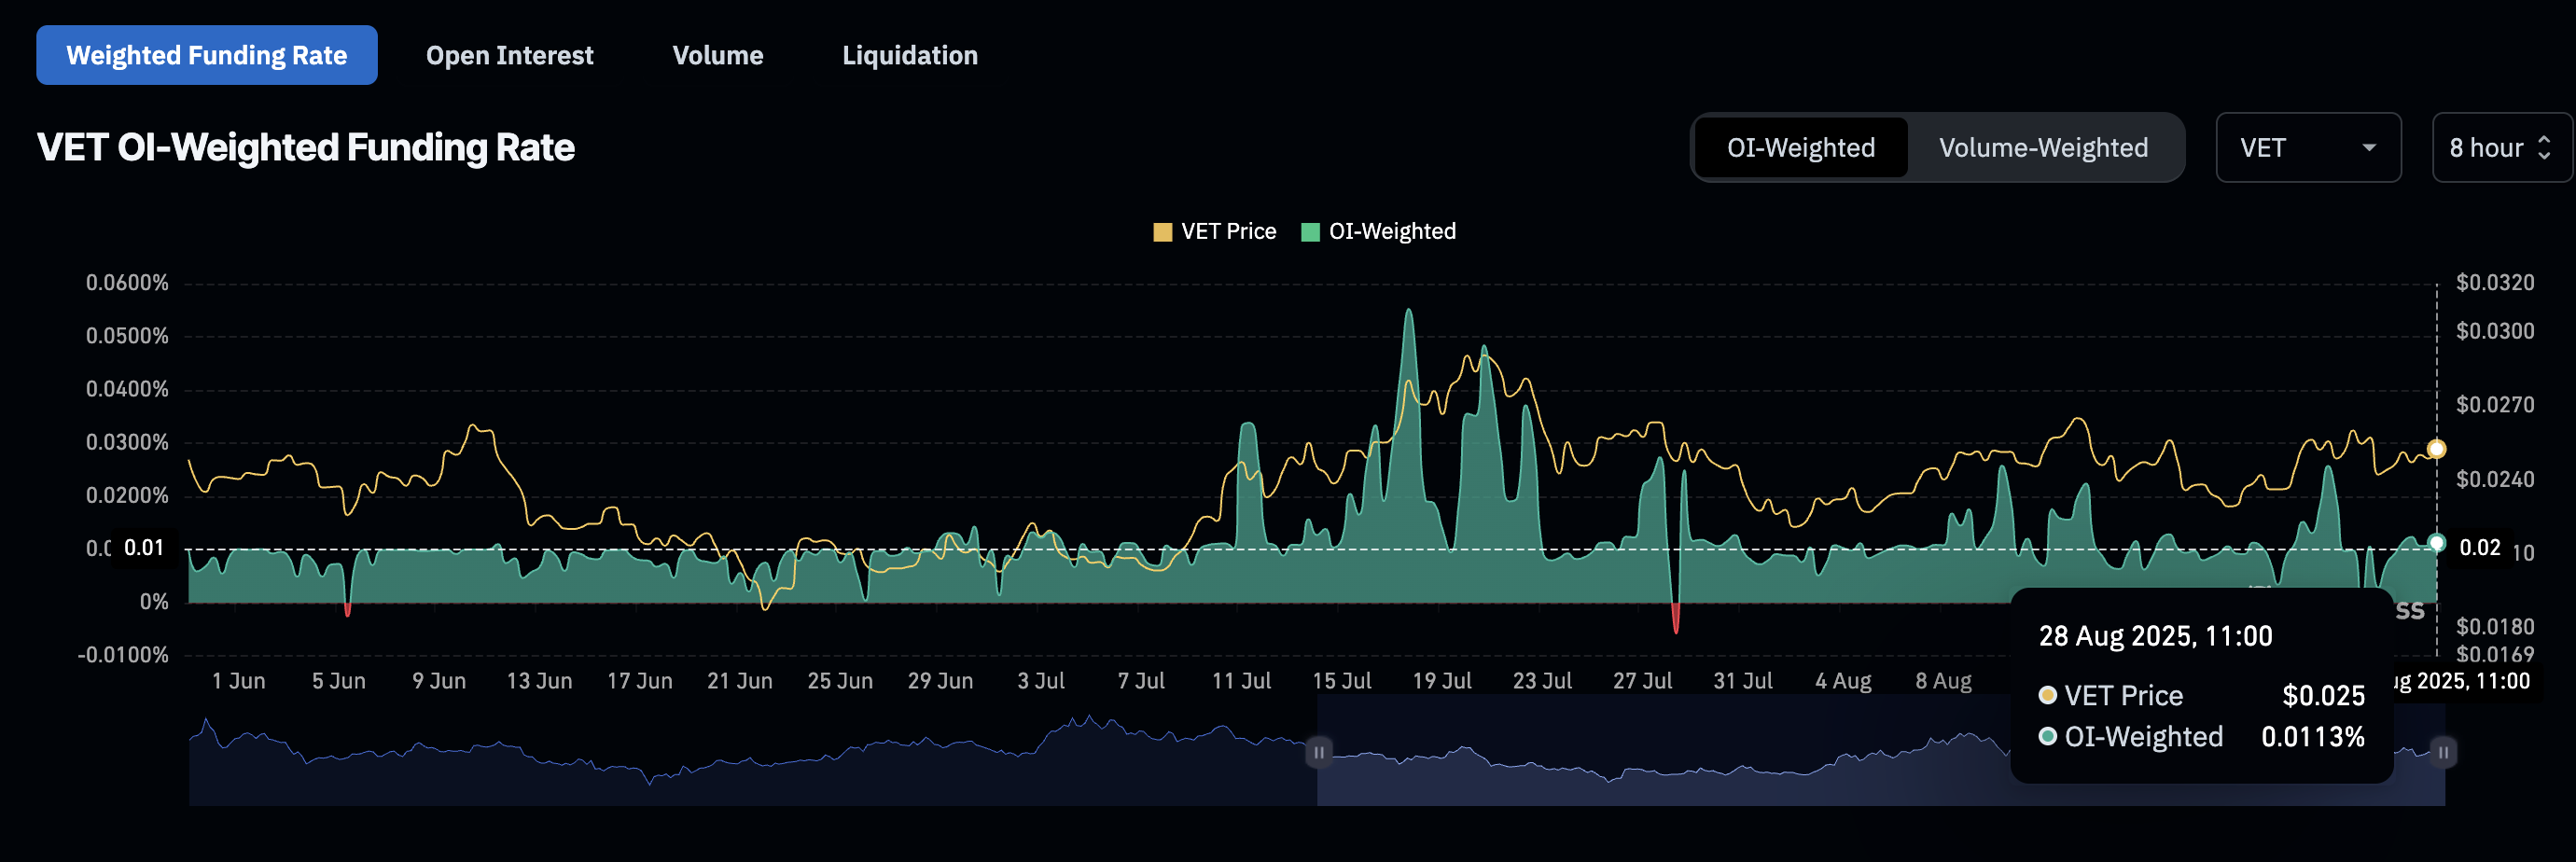The height and width of the screenshot is (862, 2576).
Task: Click the "7 Jul" date label
Action: [1141, 681]
